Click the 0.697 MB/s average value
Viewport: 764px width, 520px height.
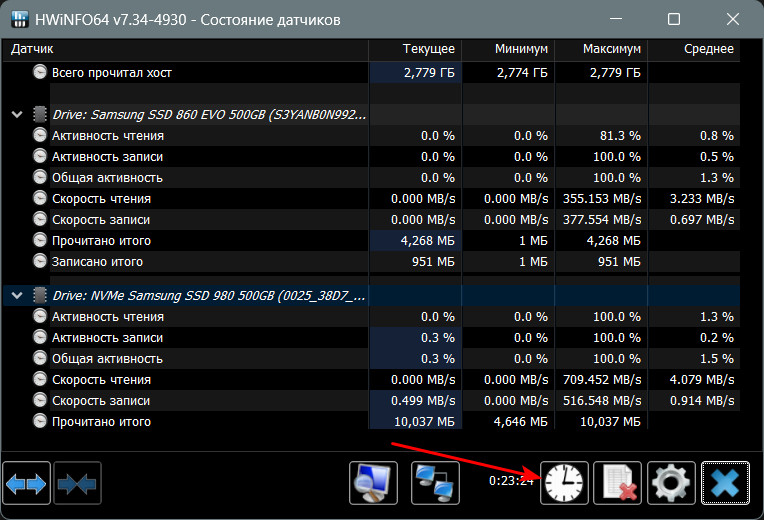(x=702, y=220)
